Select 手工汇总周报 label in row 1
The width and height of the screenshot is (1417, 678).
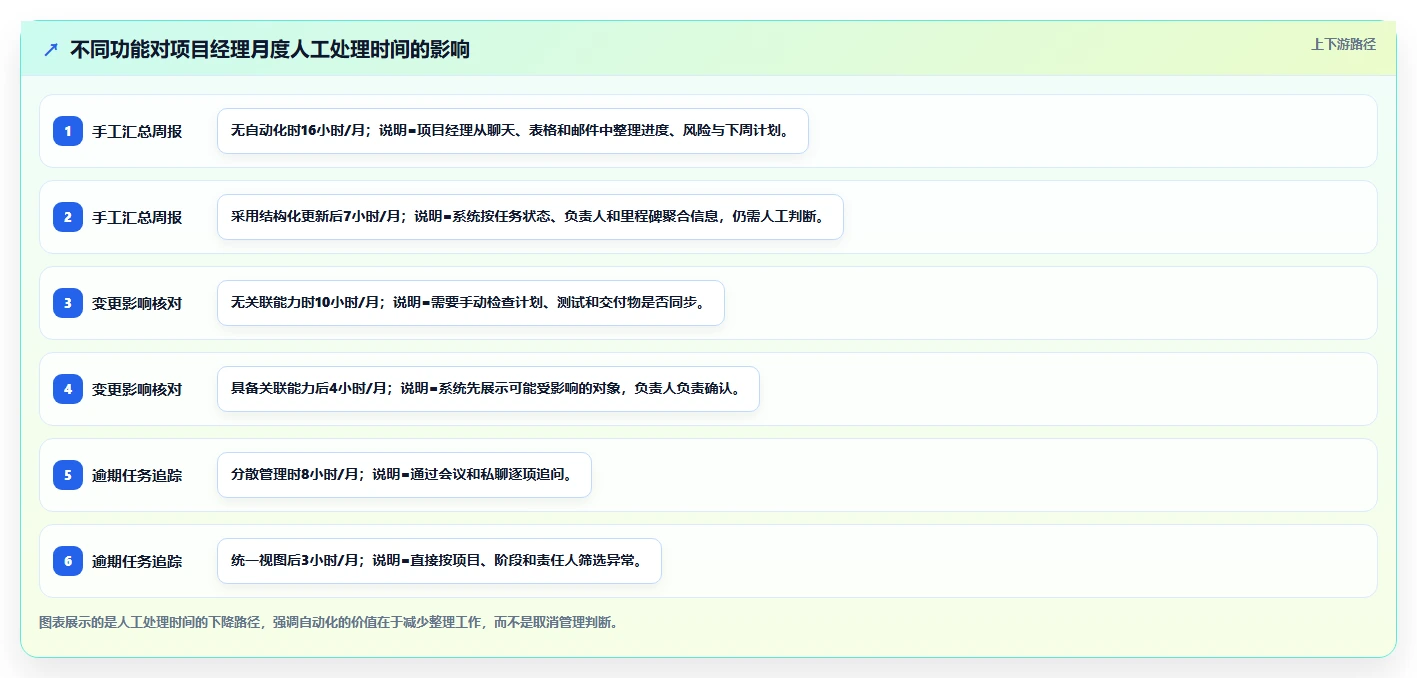[x=137, y=131]
